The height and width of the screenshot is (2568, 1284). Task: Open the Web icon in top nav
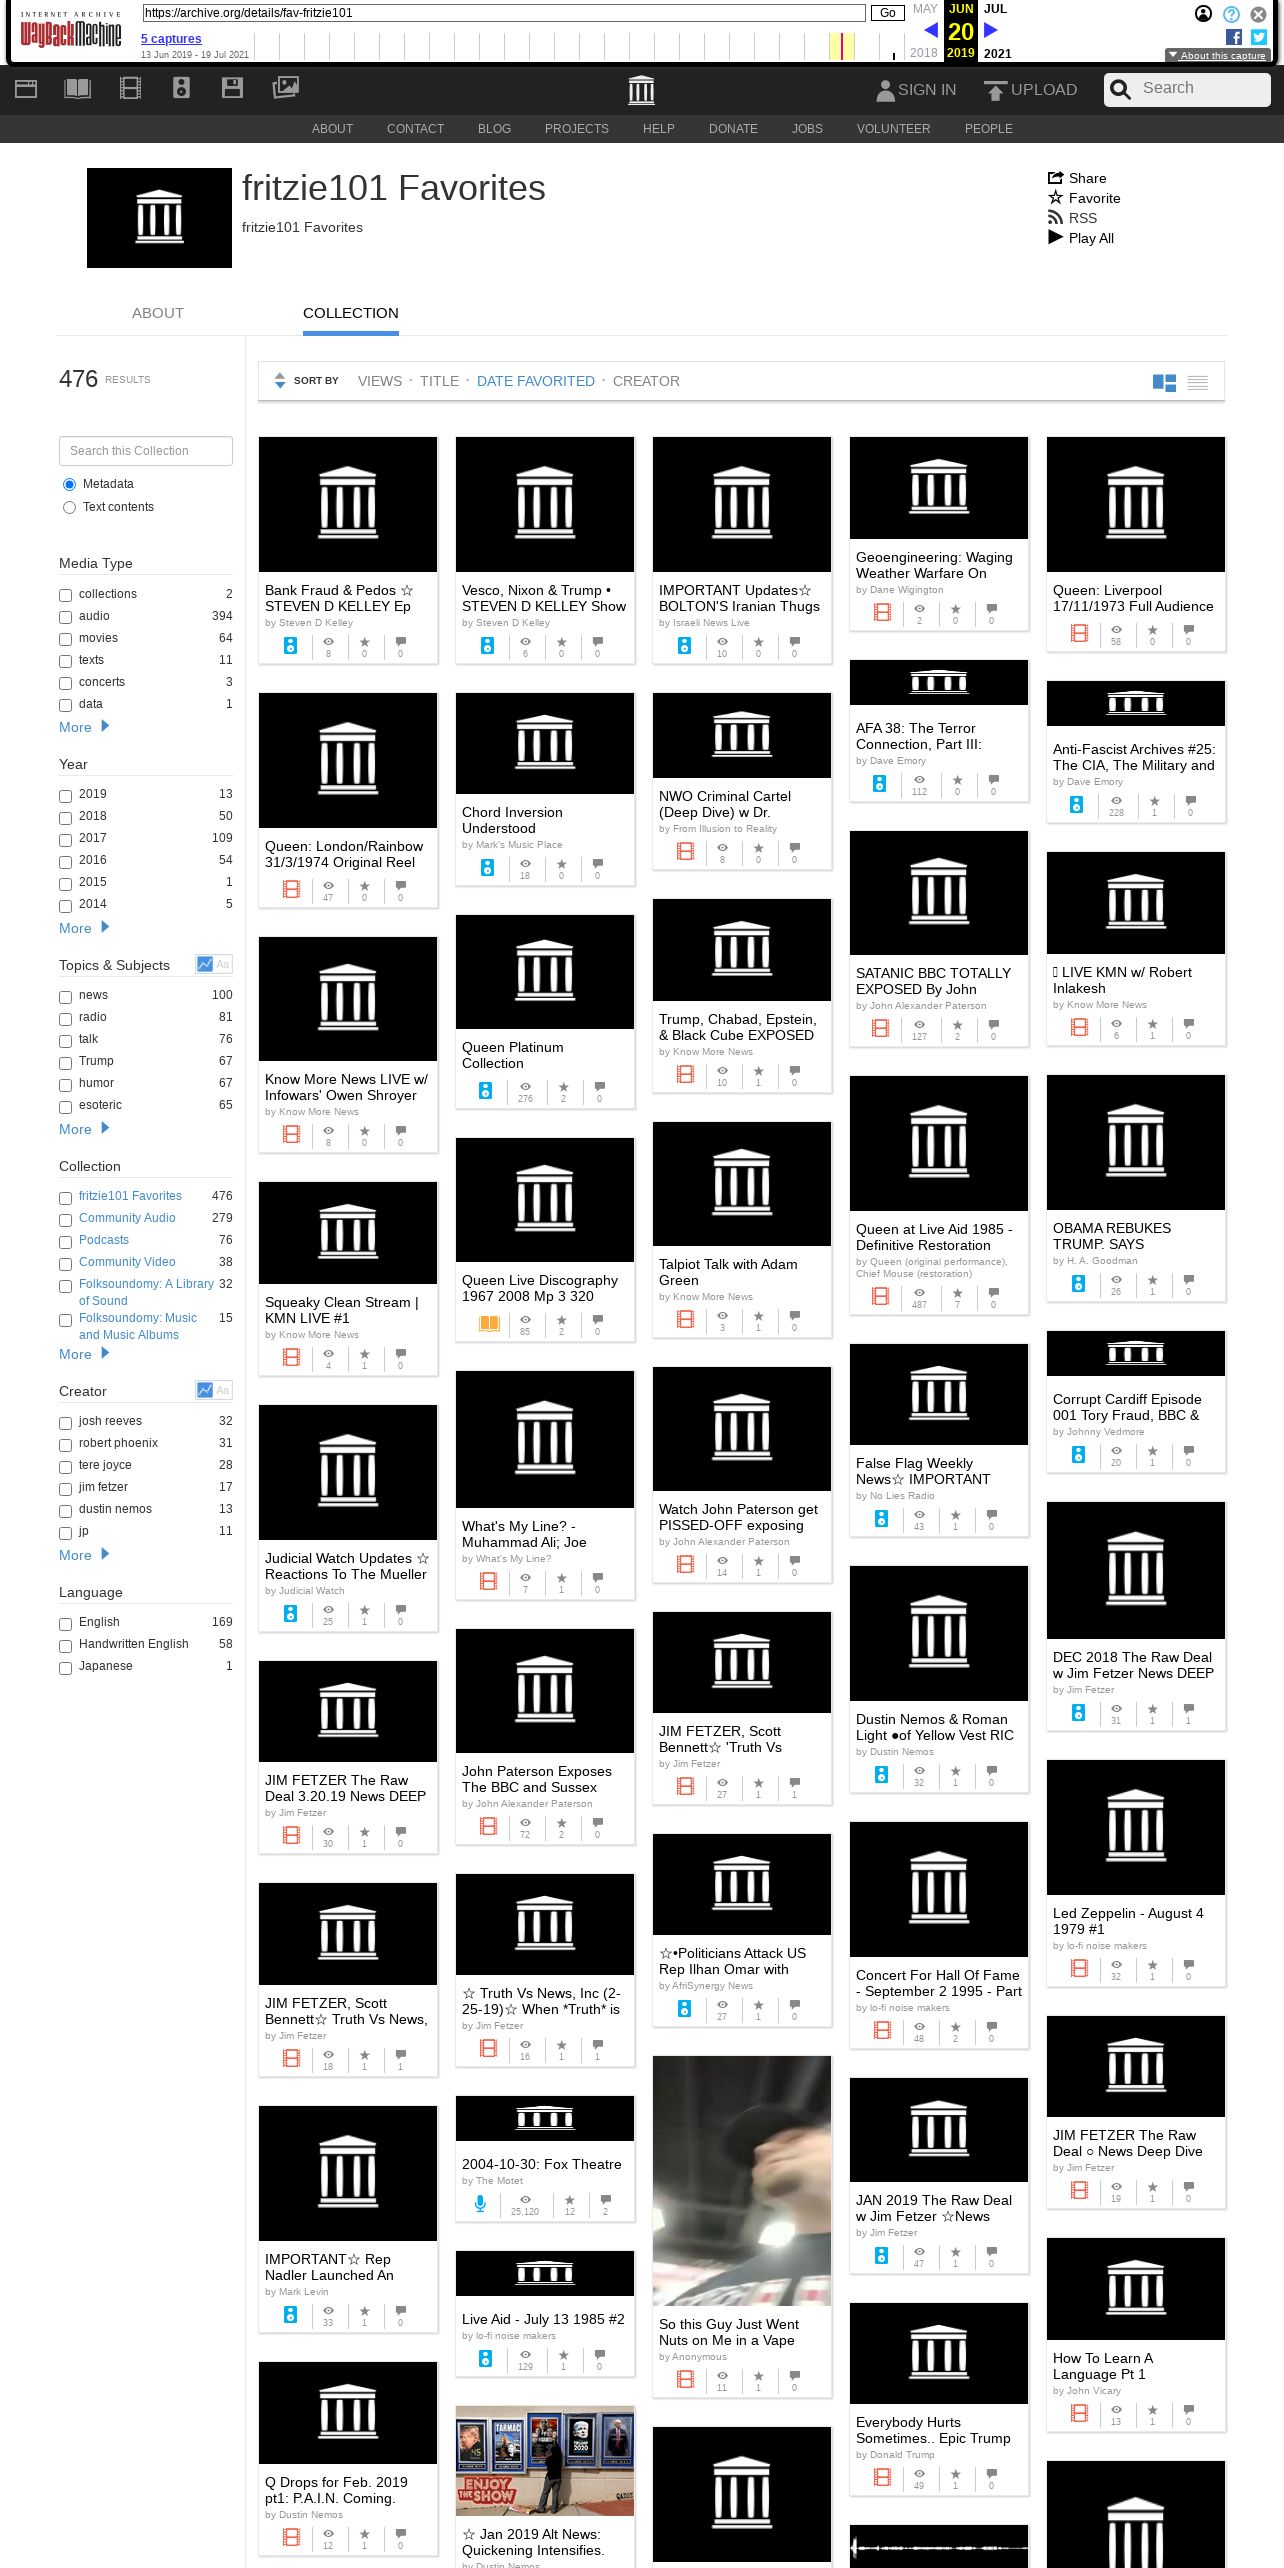click(x=26, y=88)
